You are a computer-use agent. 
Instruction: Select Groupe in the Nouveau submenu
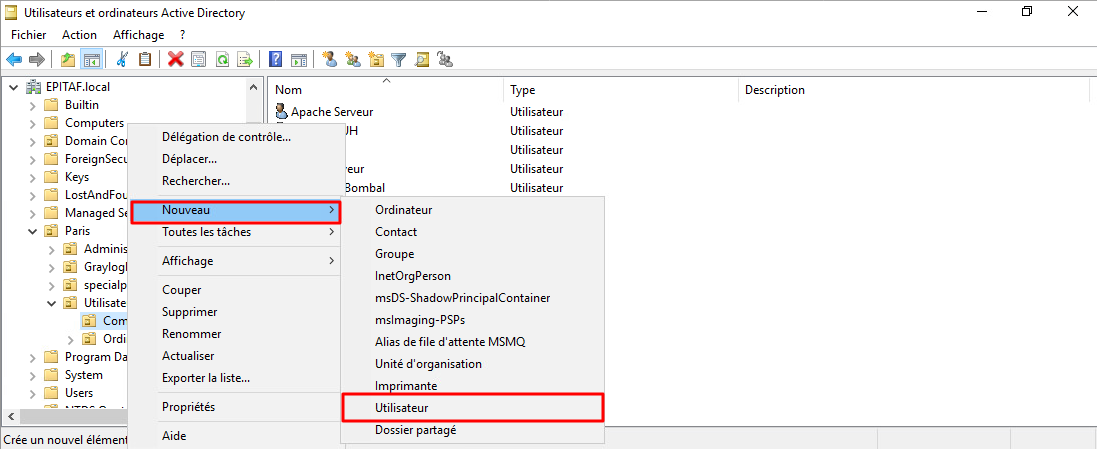point(394,254)
